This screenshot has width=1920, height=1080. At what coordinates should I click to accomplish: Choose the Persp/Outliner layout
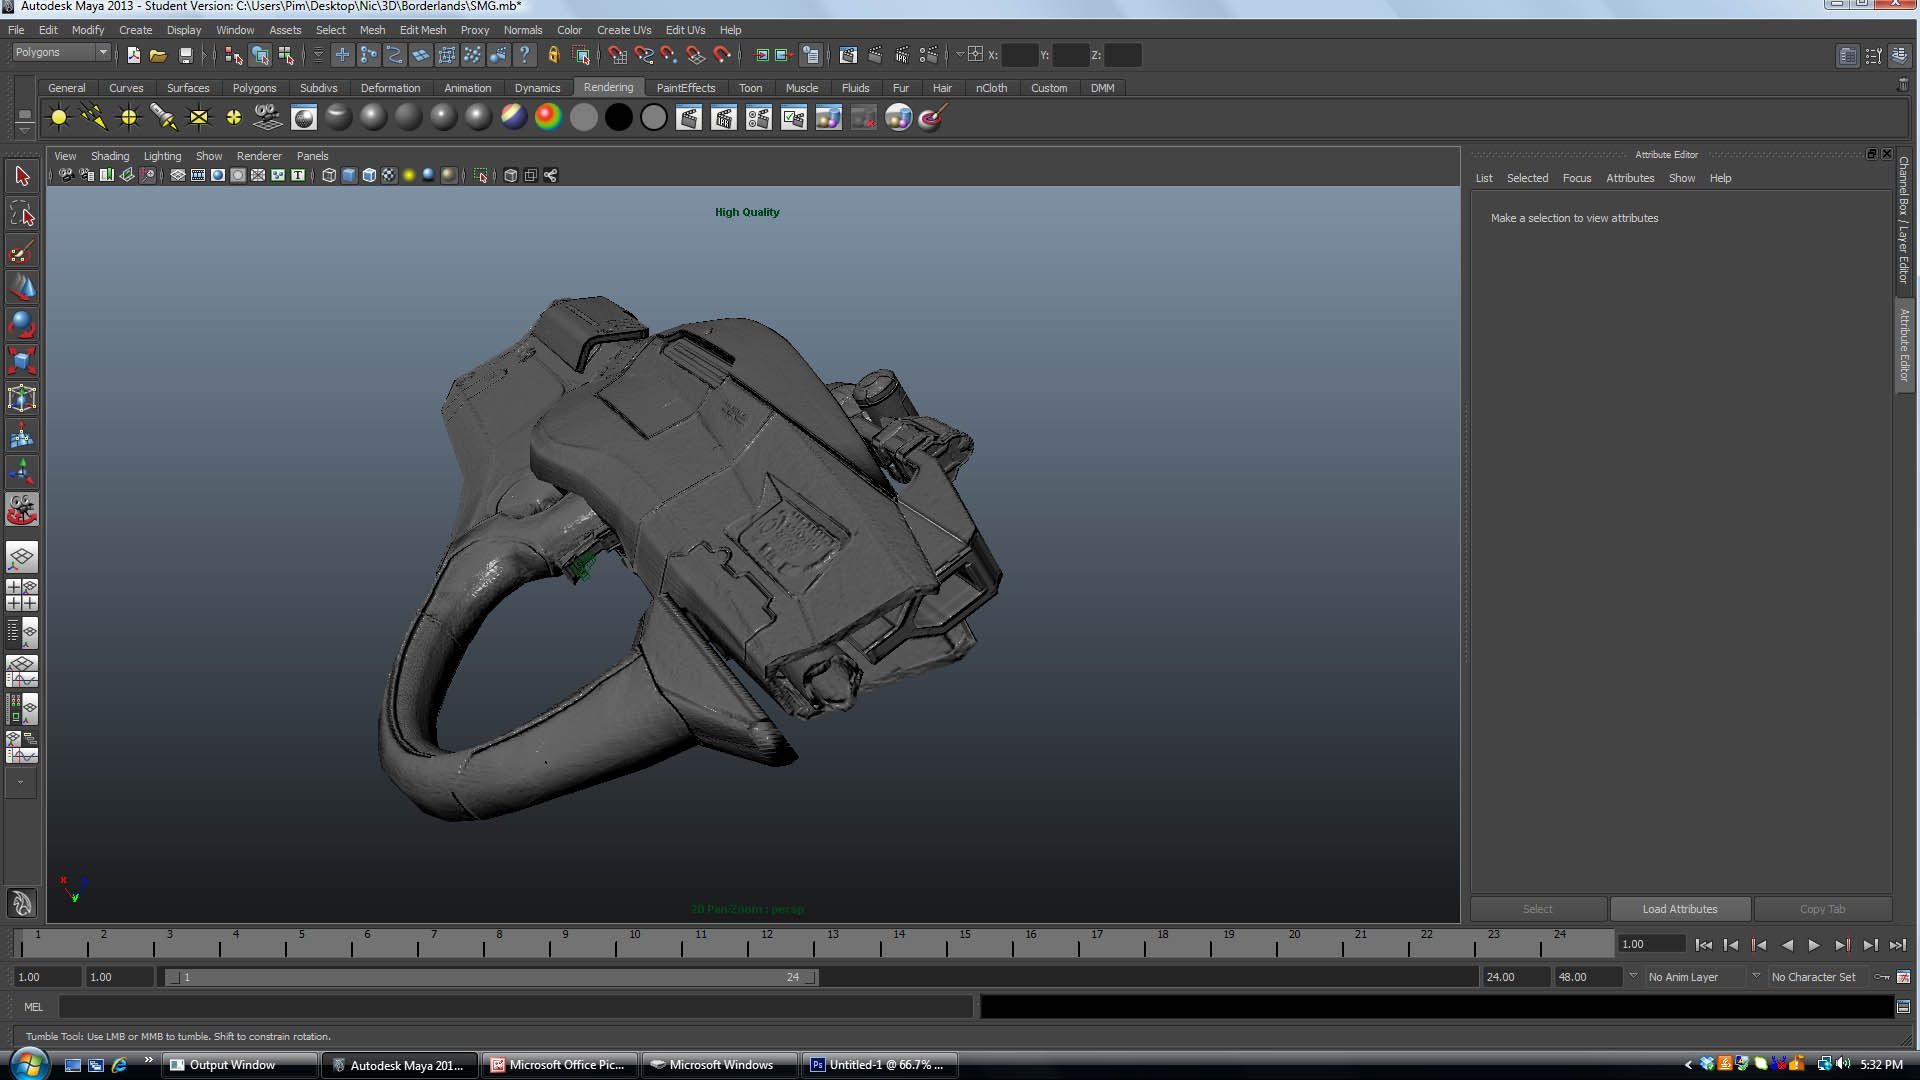pyautogui.click(x=22, y=632)
